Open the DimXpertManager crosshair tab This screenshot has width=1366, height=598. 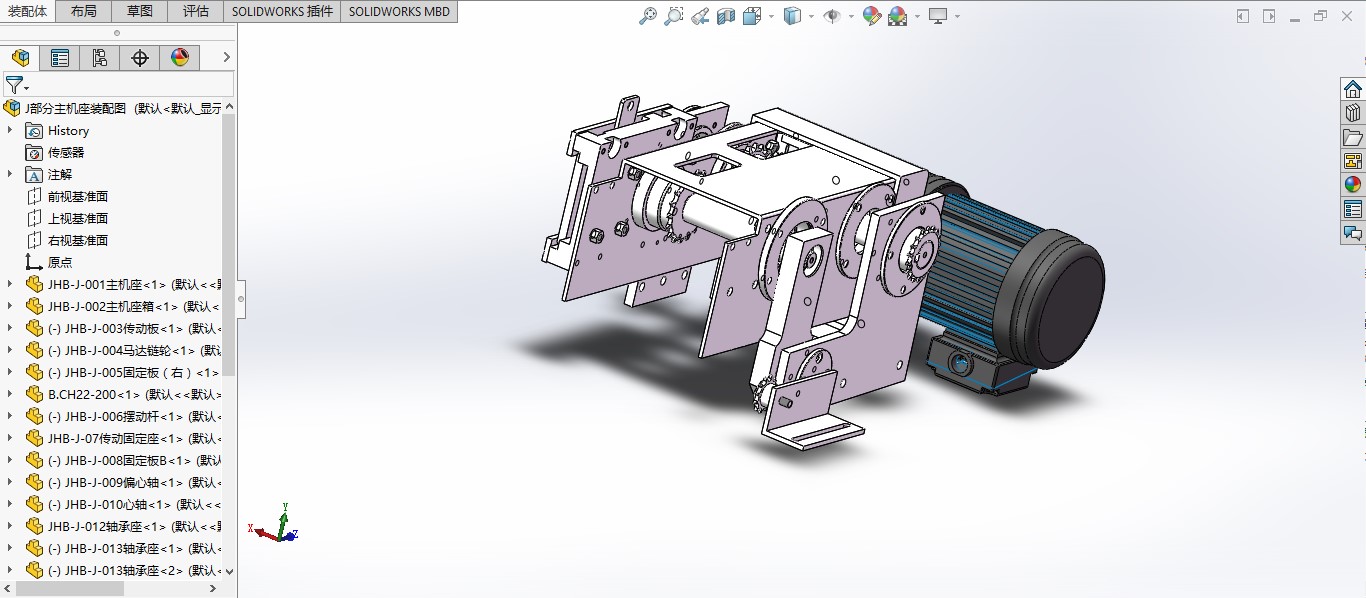(140, 58)
